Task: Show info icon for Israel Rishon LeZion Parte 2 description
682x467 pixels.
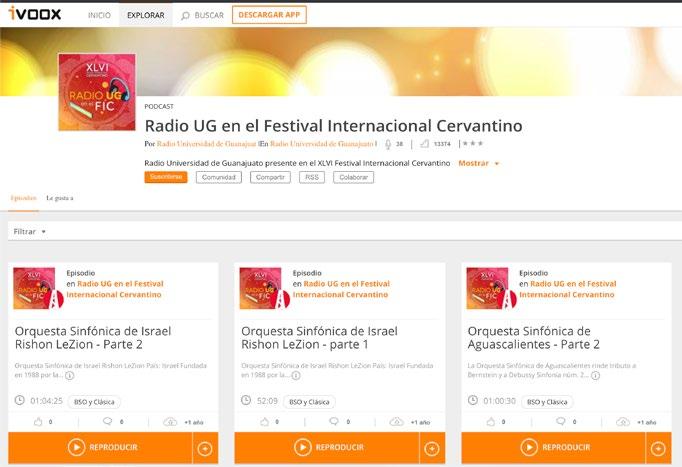Action: (x=70, y=375)
